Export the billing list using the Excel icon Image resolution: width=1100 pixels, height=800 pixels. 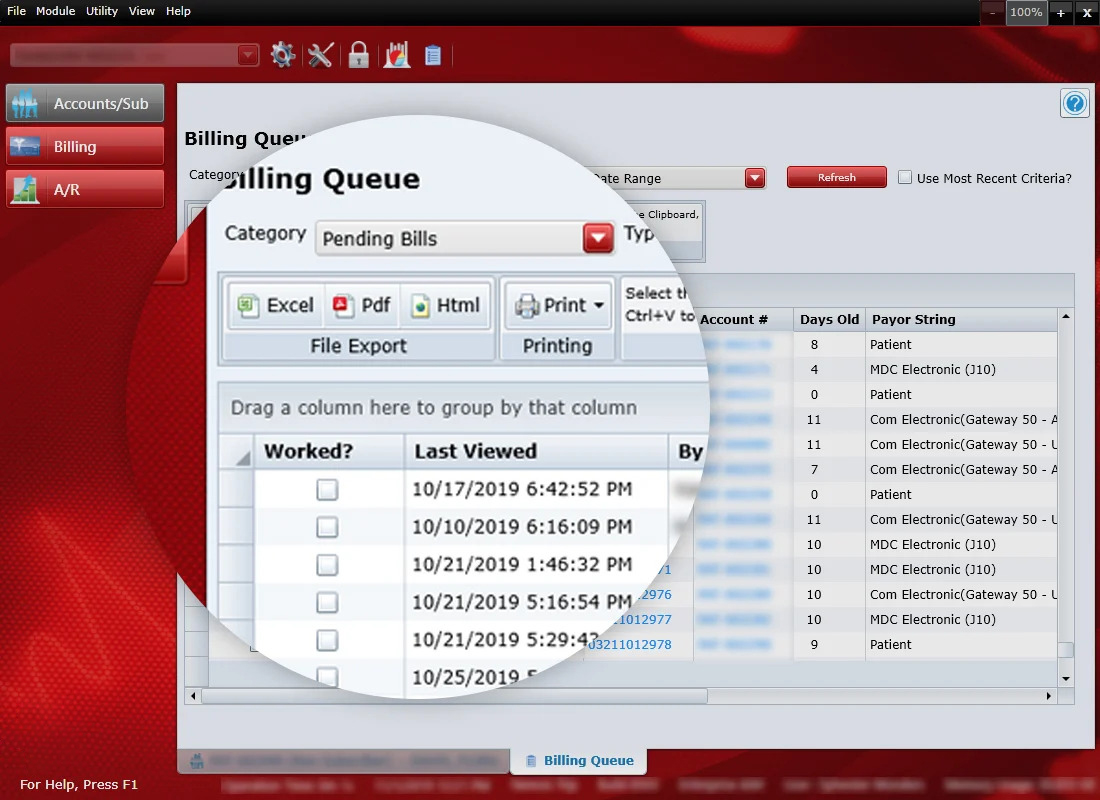[273, 305]
